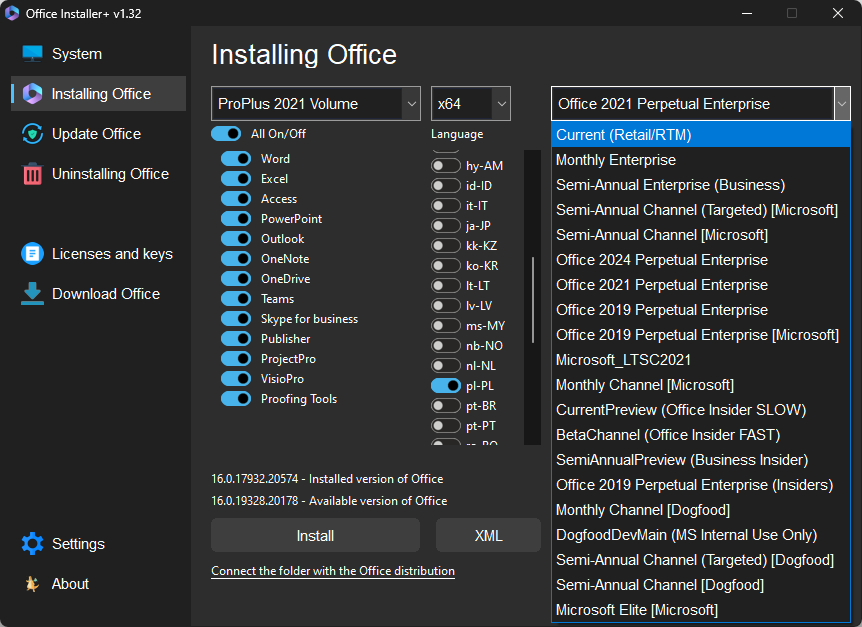Collapse the Office 2021 Perpetual Enterprise channel dropdown
Viewport: 862px width, 627px height.
tap(700, 103)
